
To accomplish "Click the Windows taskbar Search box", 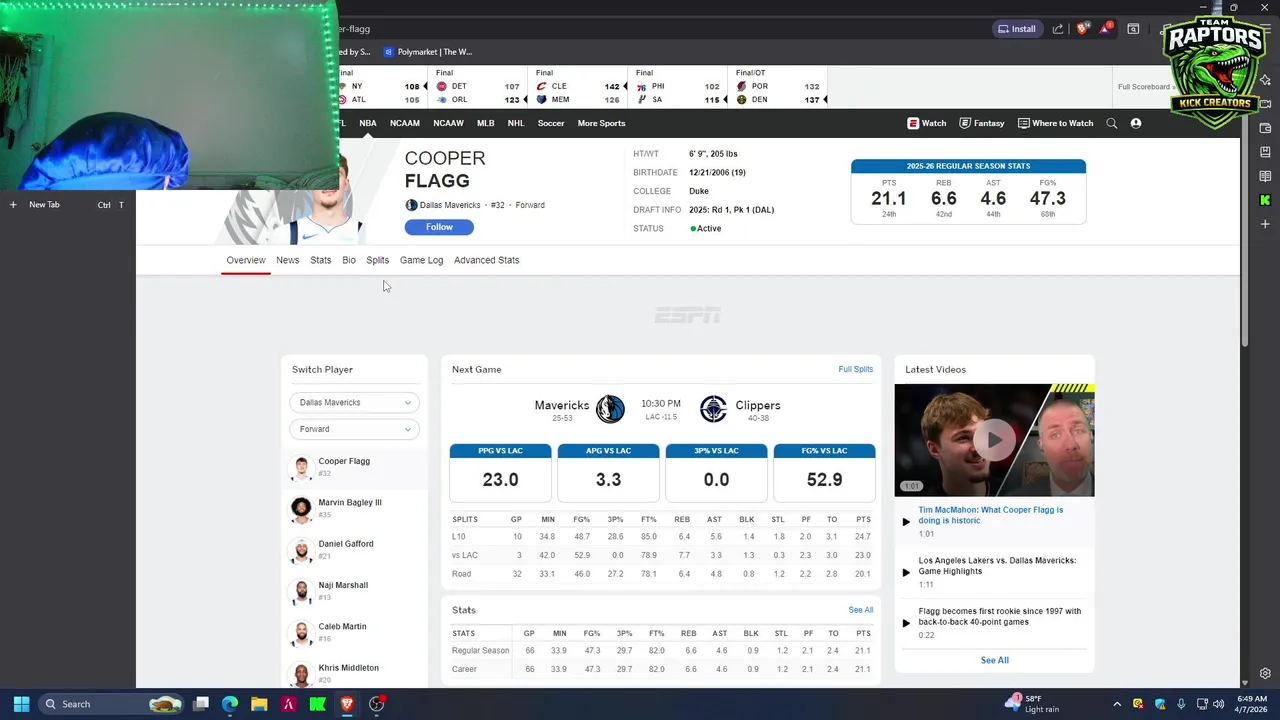I will 110,704.
